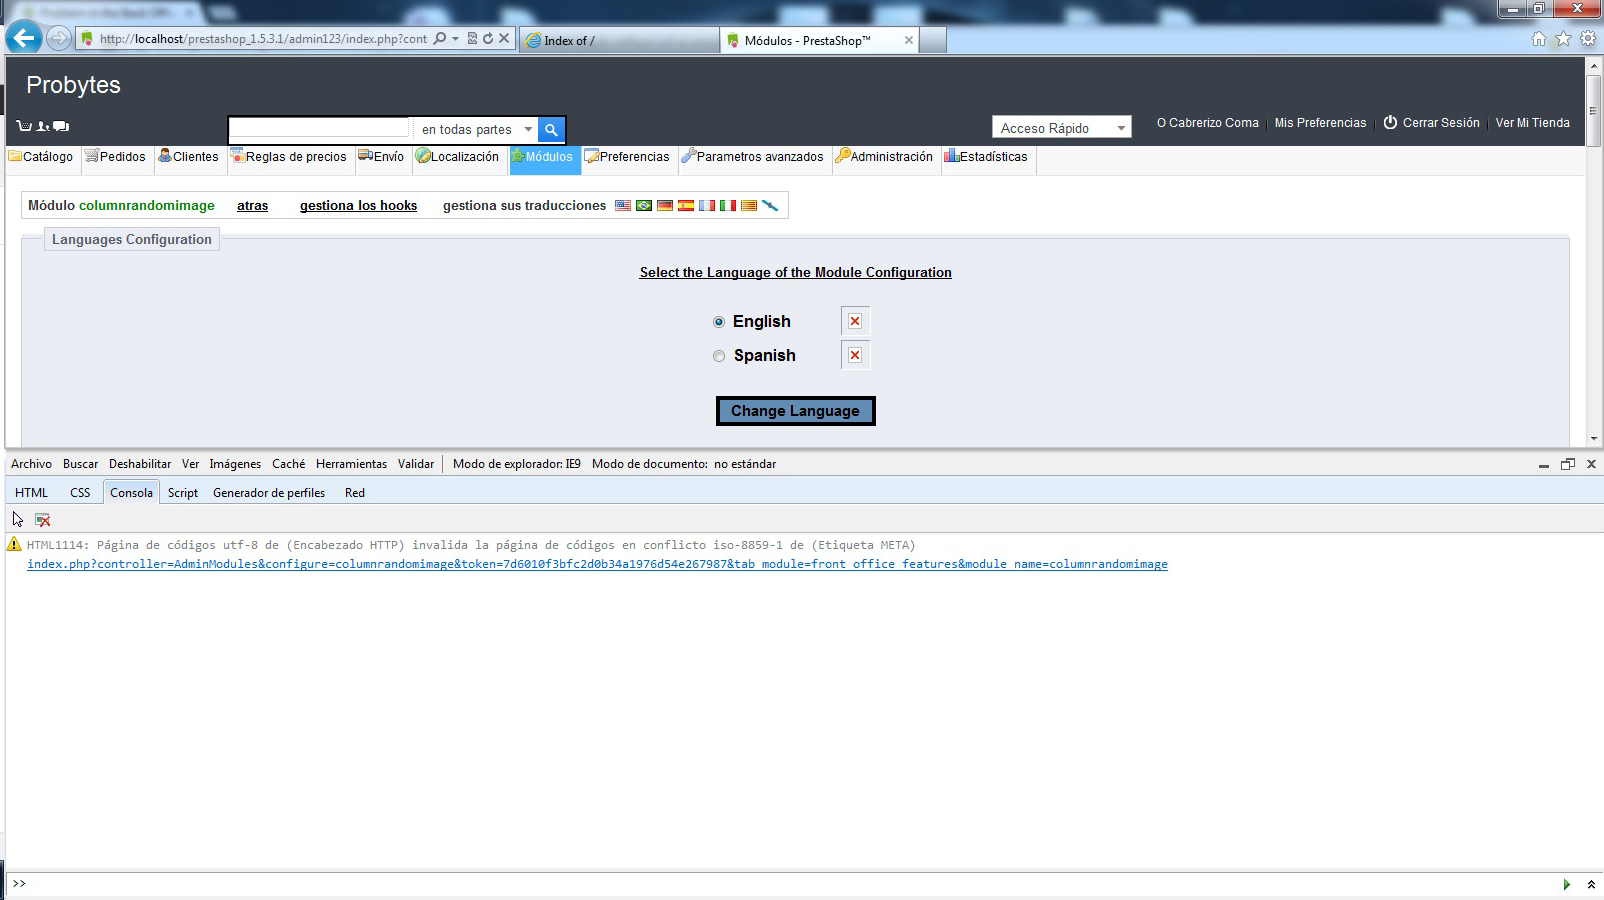Click the address bar search magnifier icon

[440, 39]
